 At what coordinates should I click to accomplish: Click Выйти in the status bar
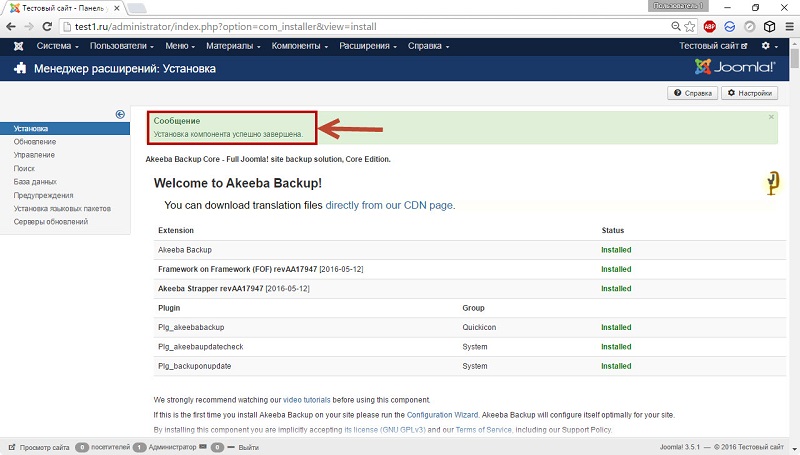pos(243,447)
